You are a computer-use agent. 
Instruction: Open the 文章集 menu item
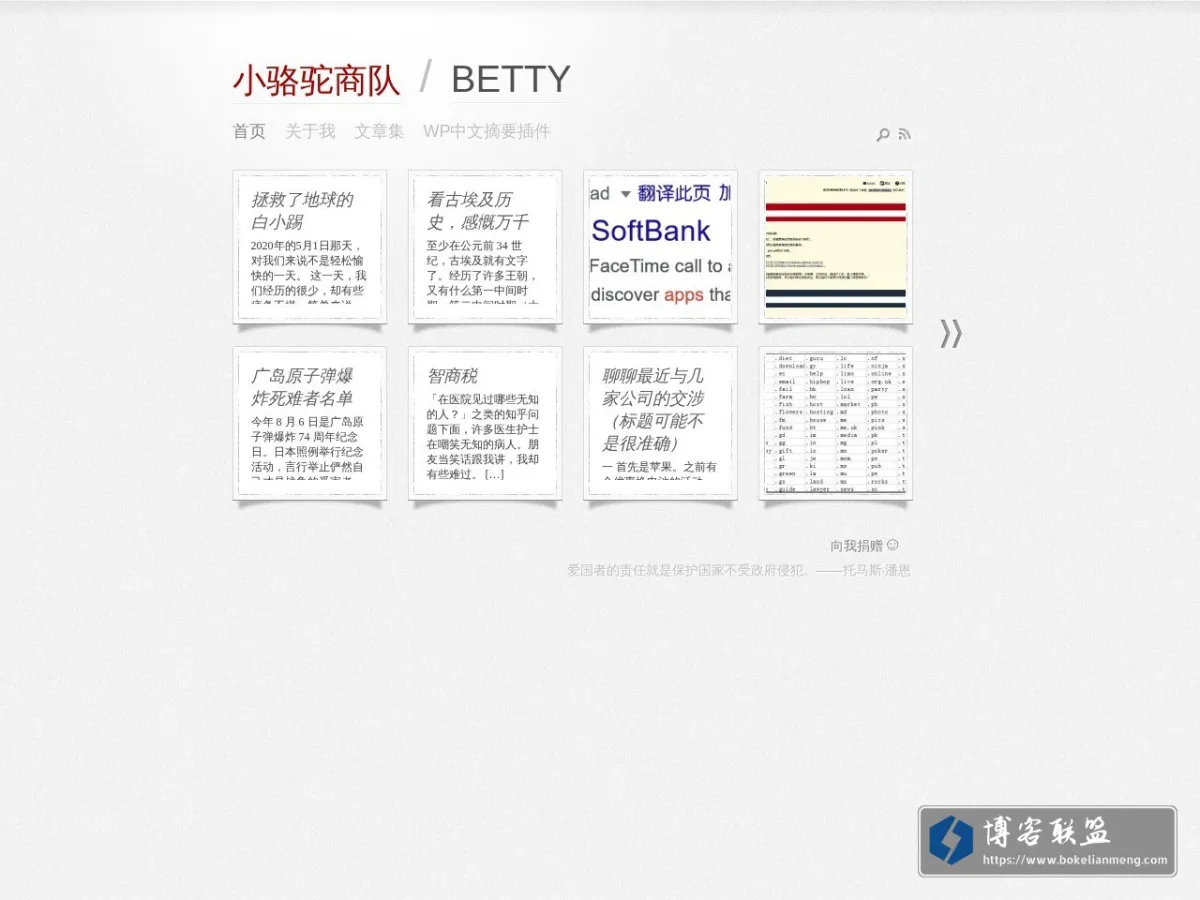coord(379,131)
